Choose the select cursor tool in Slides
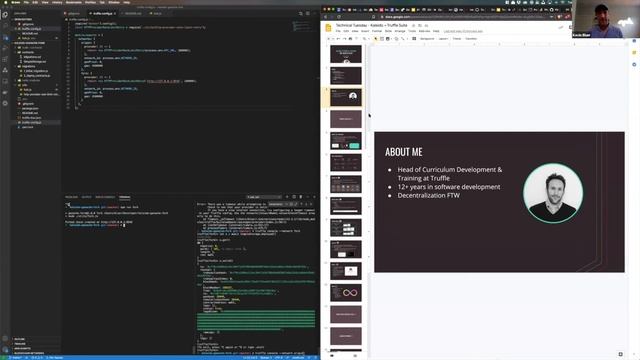The height and width of the screenshot is (360, 640). point(376,39)
